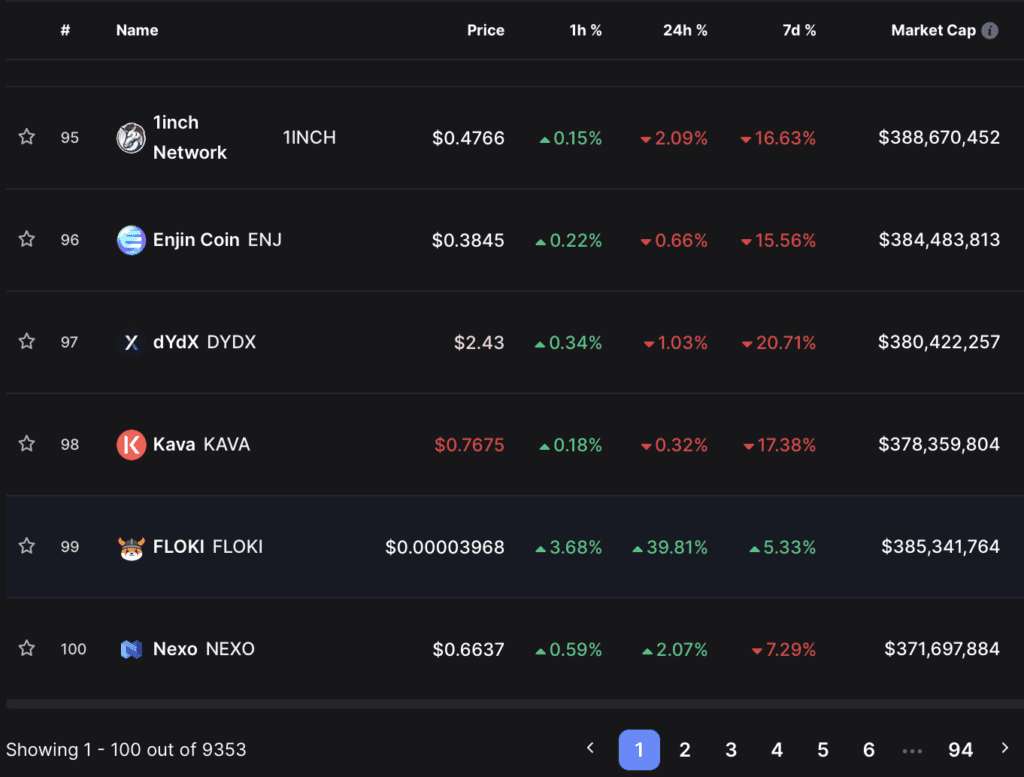Image resolution: width=1024 pixels, height=777 pixels.
Task: Open the Nexo coin page
Action: click(175, 649)
